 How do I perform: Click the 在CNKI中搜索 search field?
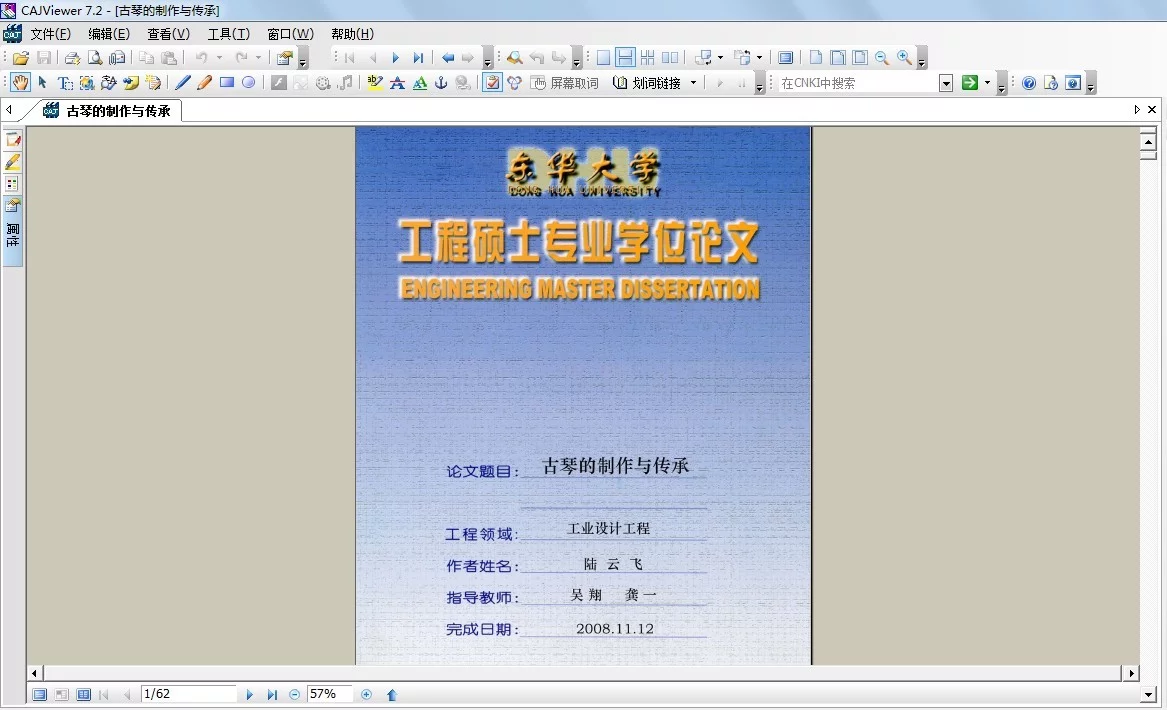pos(858,83)
